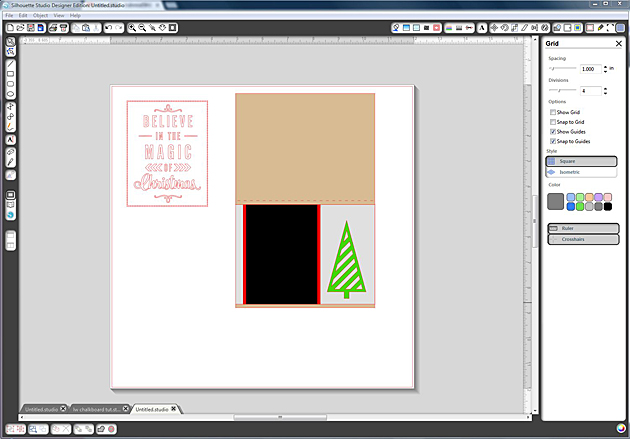Image resolution: width=630 pixels, height=439 pixels.
Task: Enable the Snap to Grid checkbox
Action: (553, 122)
